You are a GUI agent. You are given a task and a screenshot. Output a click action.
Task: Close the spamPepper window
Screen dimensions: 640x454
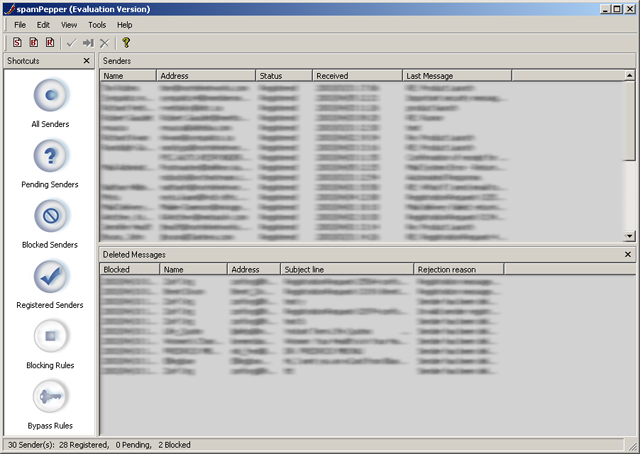[x=630, y=9]
